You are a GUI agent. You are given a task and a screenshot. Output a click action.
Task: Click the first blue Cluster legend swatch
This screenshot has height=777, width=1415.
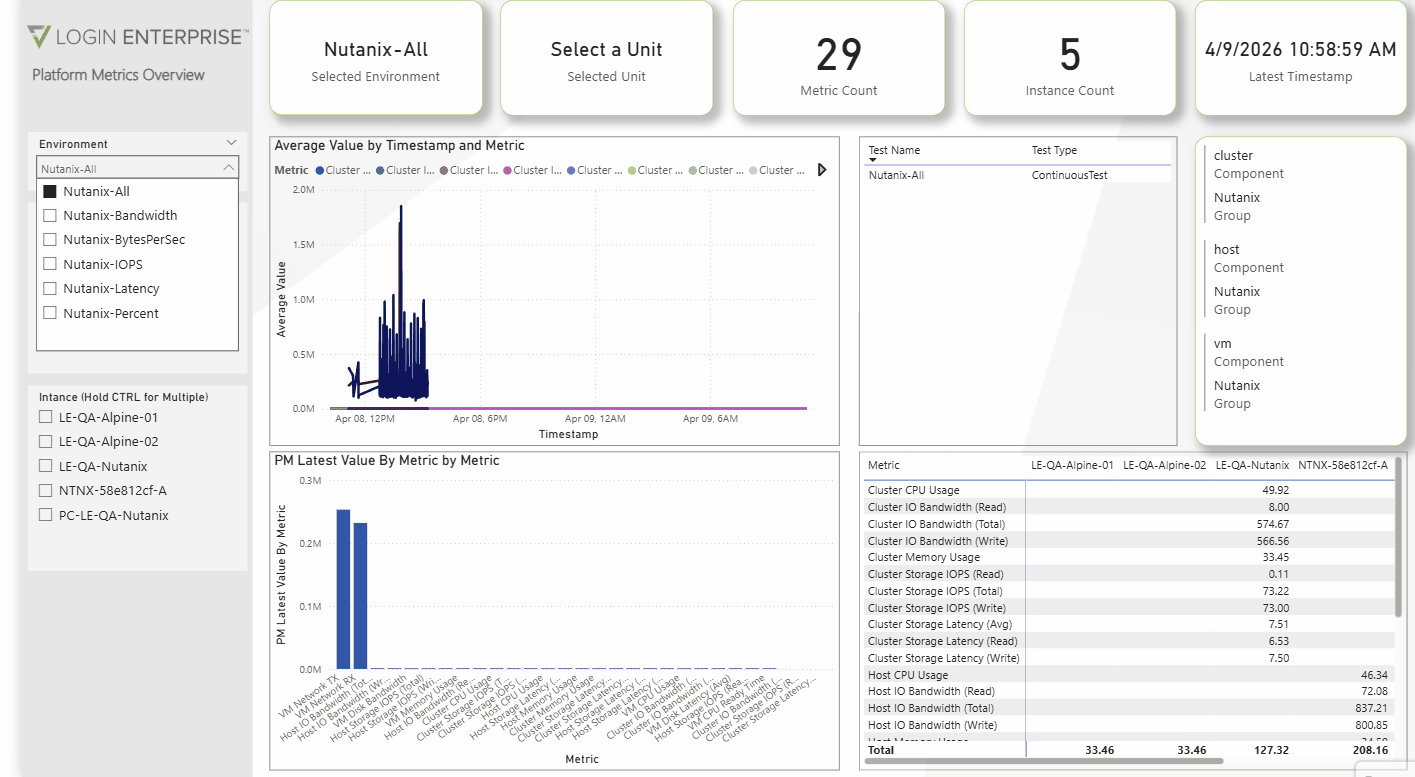coord(320,170)
